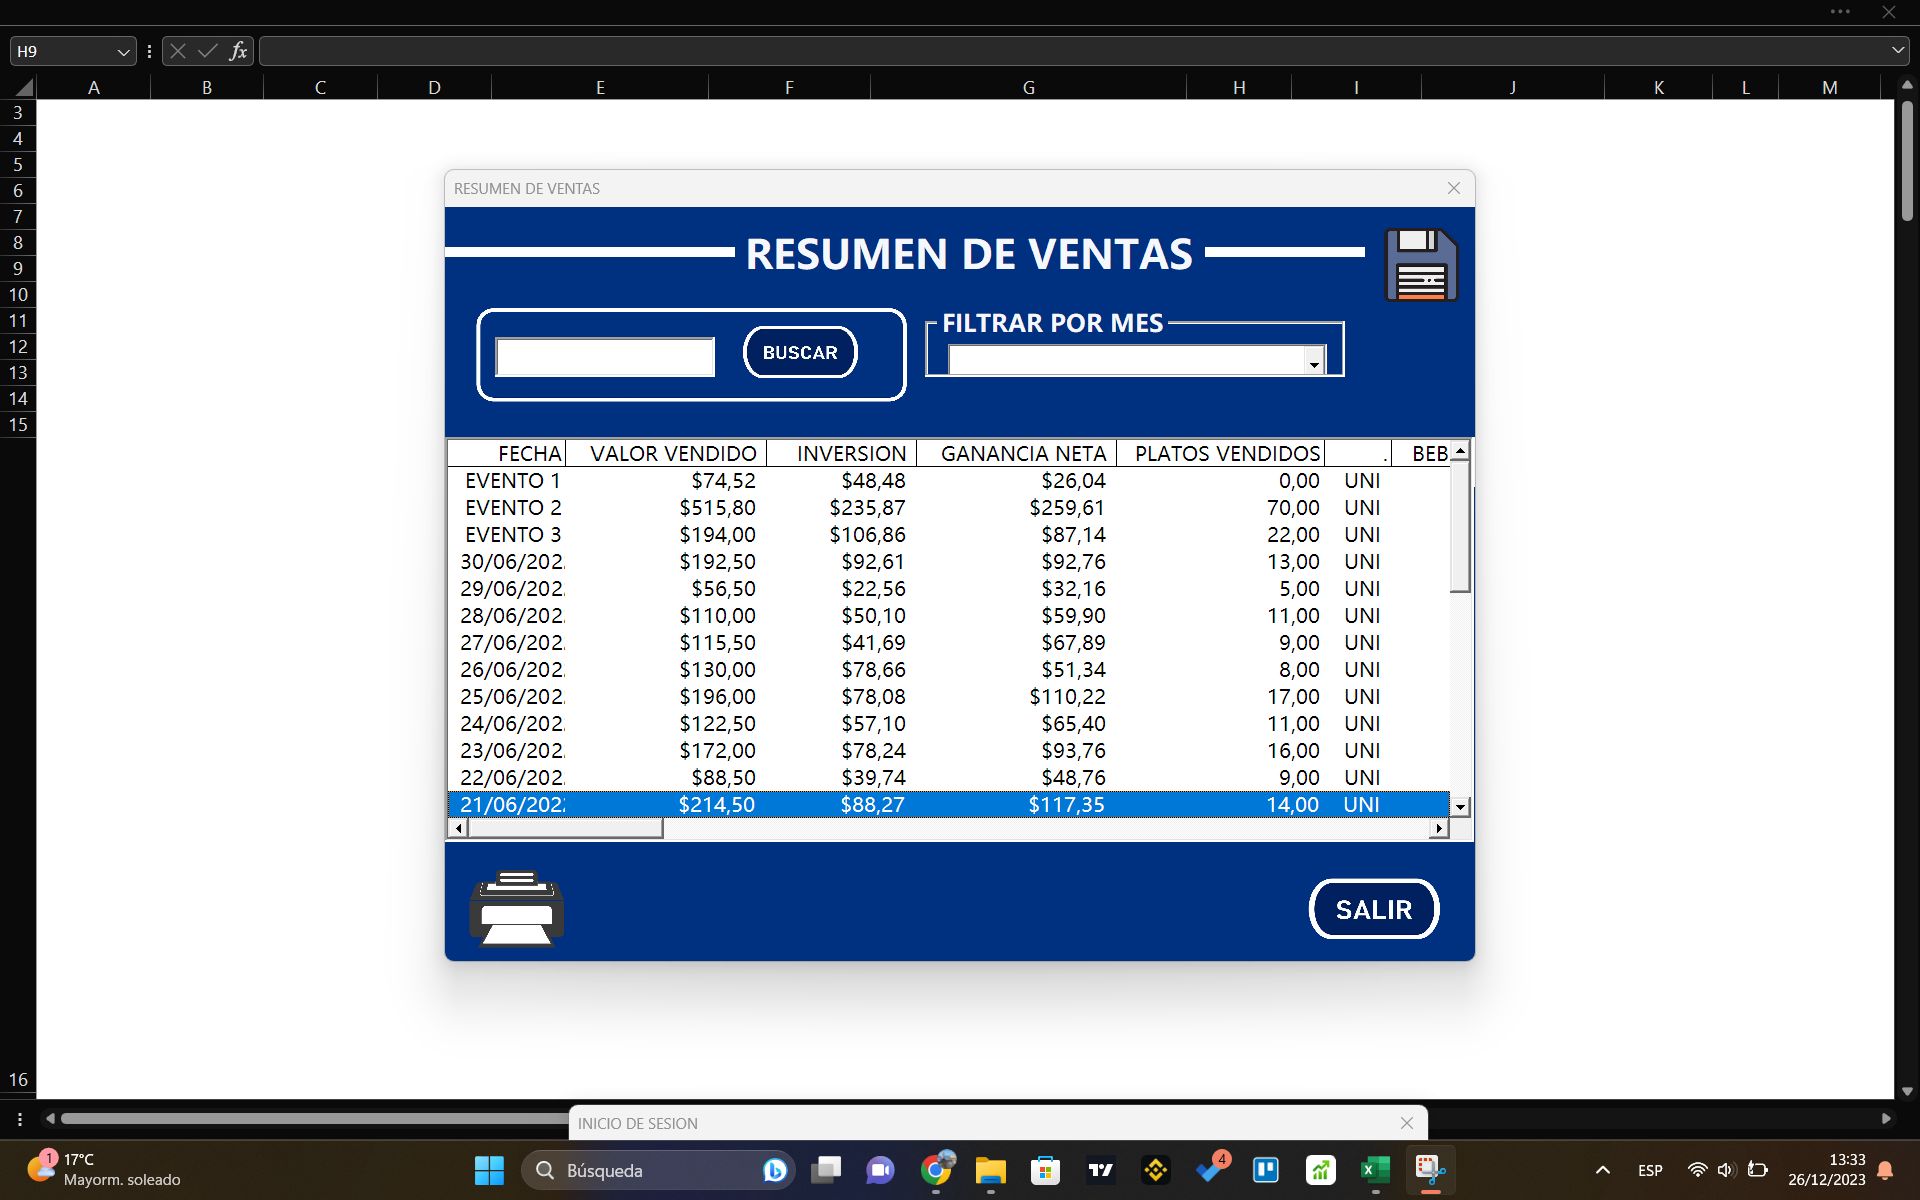Click the BUSCAR button
The image size is (1920, 1200).
[799, 352]
